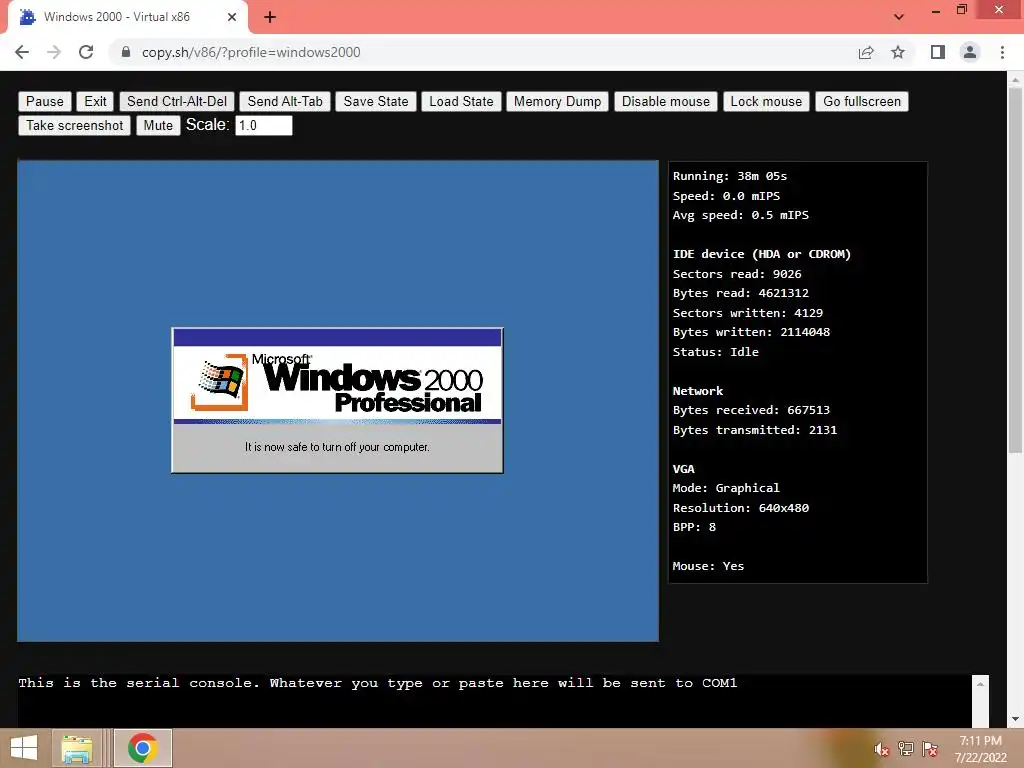Click the 'Bytes received: 667513' text
Viewport: 1024px width, 768px height.
(x=751, y=410)
